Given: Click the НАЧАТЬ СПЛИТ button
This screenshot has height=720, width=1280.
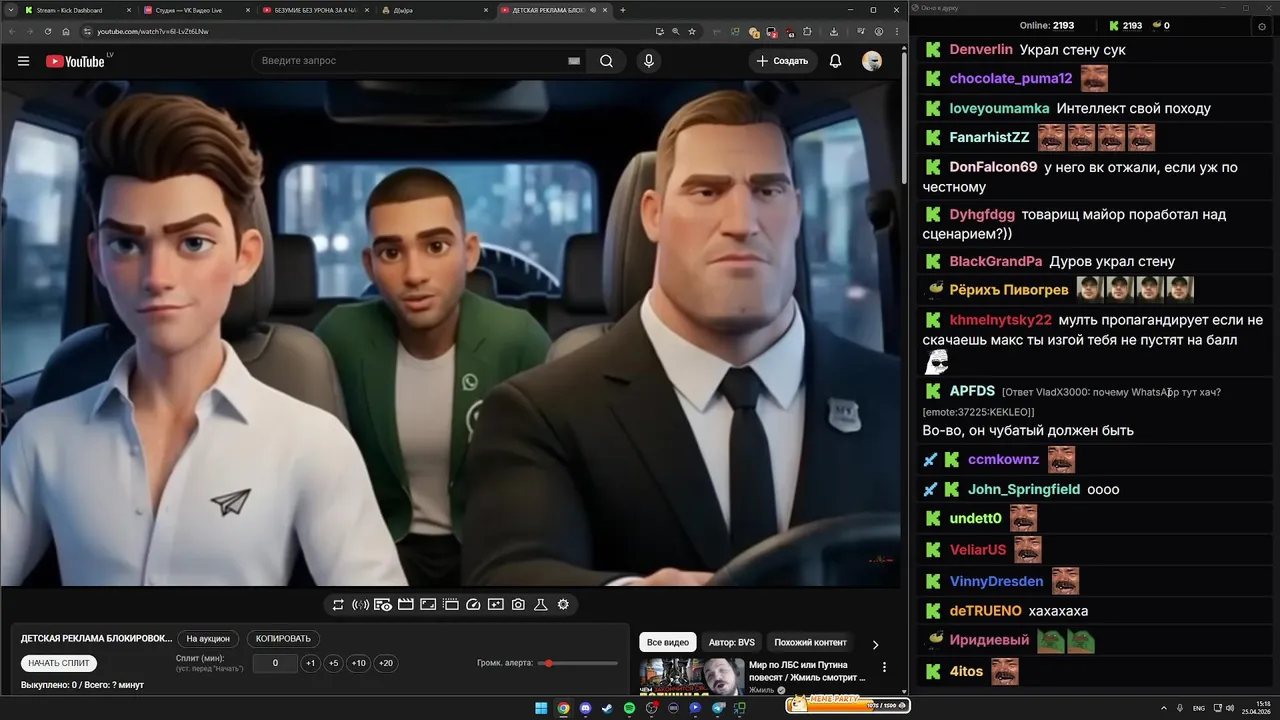Looking at the screenshot, I should pyautogui.click(x=59, y=663).
